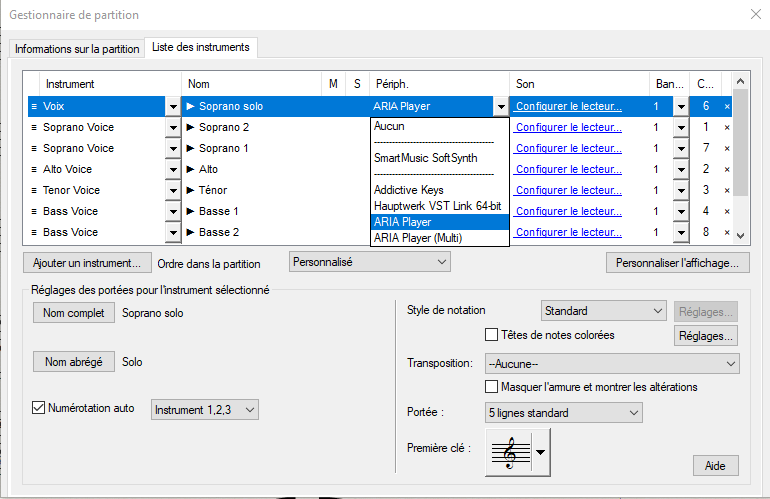Expand the Style de notation combo box

pos(603,311)
